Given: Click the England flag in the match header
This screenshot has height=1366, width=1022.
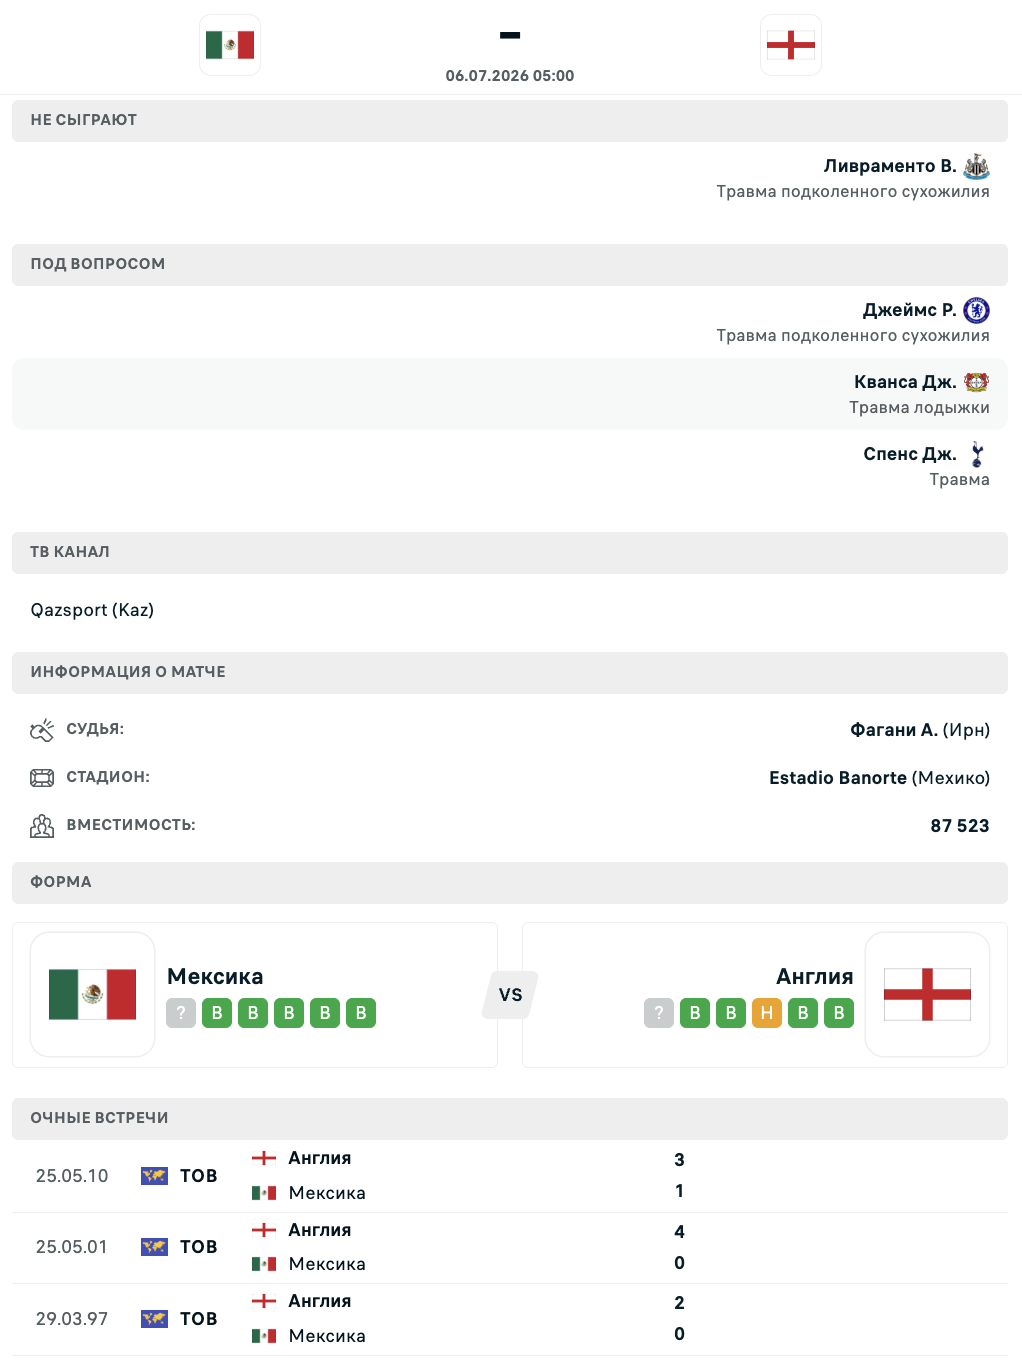Looking at the screenshot, I should [x=790, y=45].
